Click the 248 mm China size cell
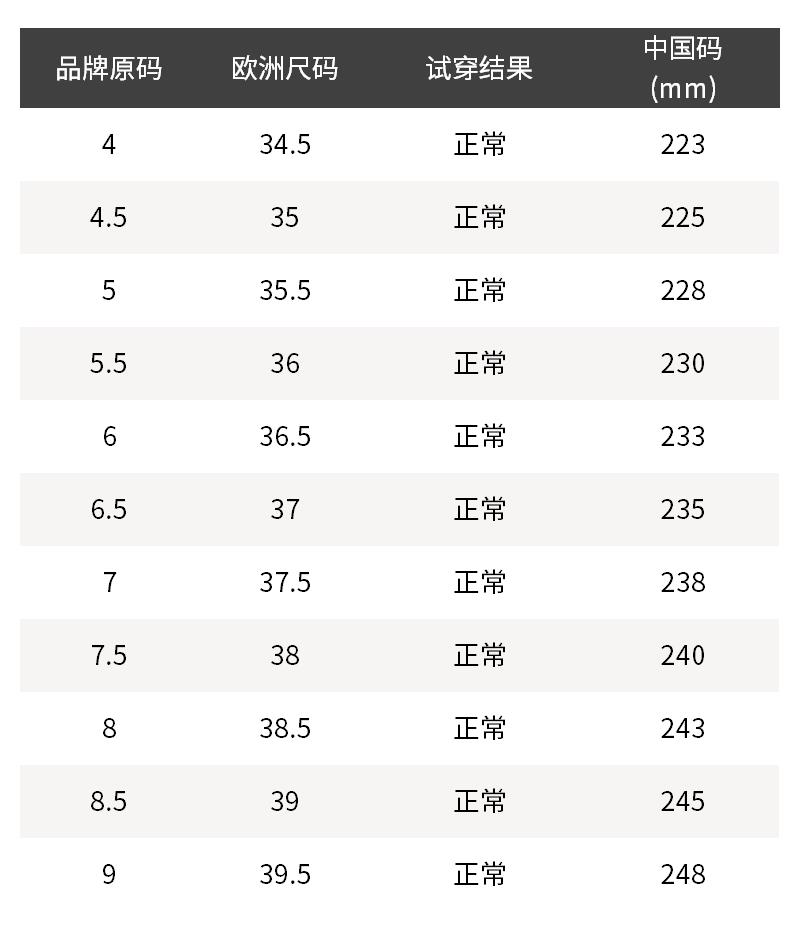Image resolution: width=800 pixels, height=940 pixels. [683, 875]
